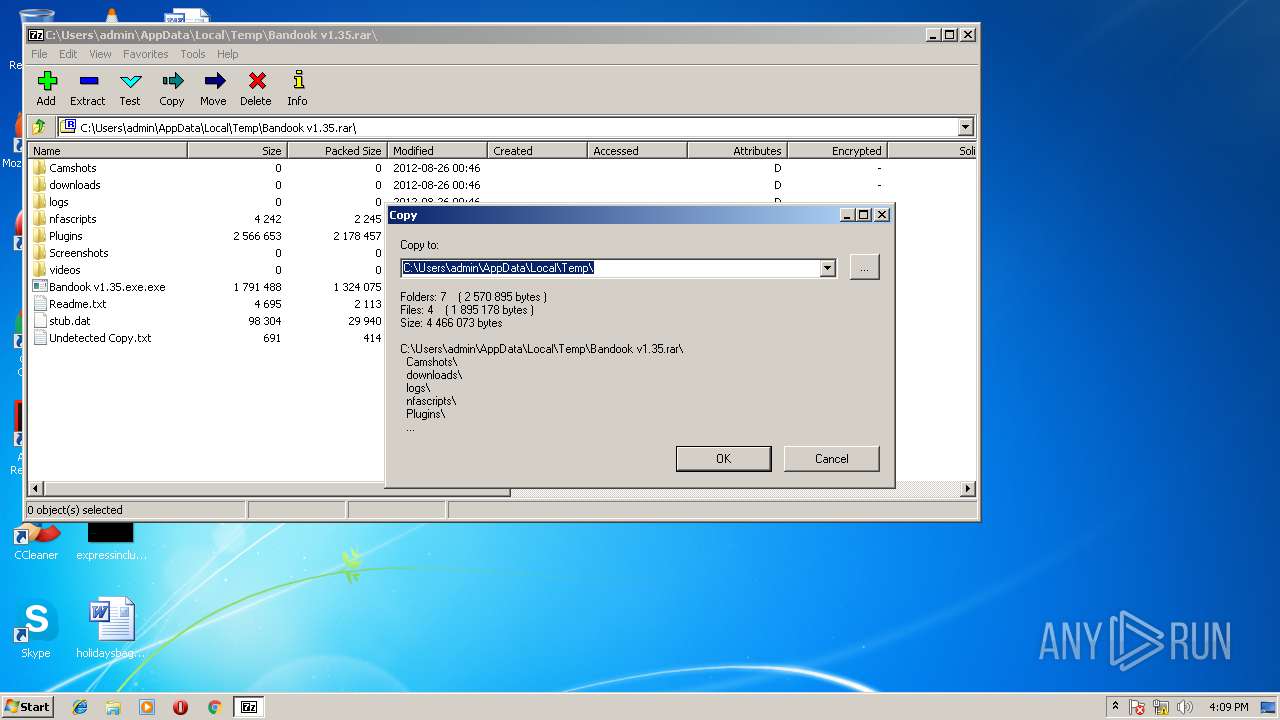
Task: Select the stub.dat file icon
Action: (40, 321)
